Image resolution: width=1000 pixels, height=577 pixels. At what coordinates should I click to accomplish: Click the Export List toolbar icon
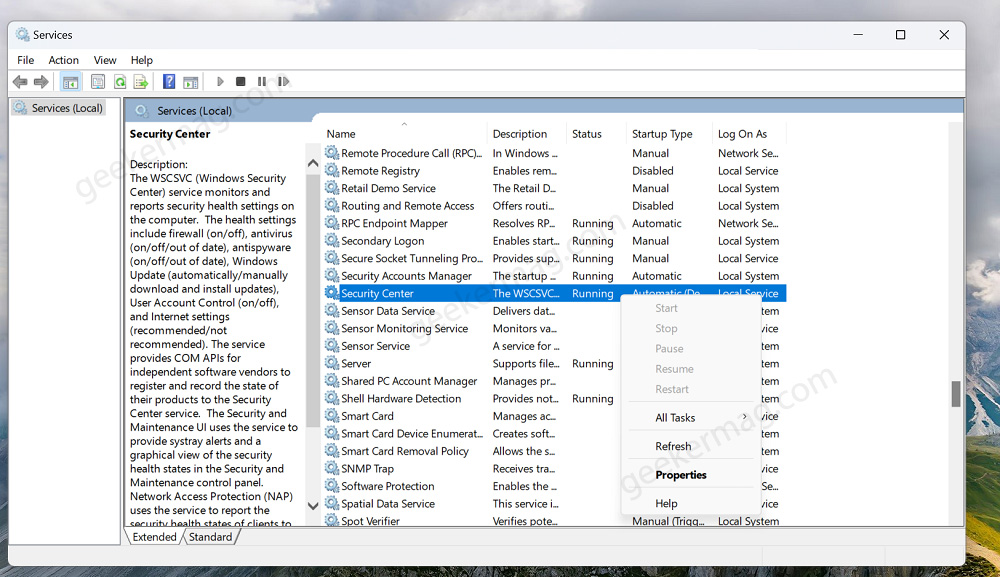(x=141, y=82)
